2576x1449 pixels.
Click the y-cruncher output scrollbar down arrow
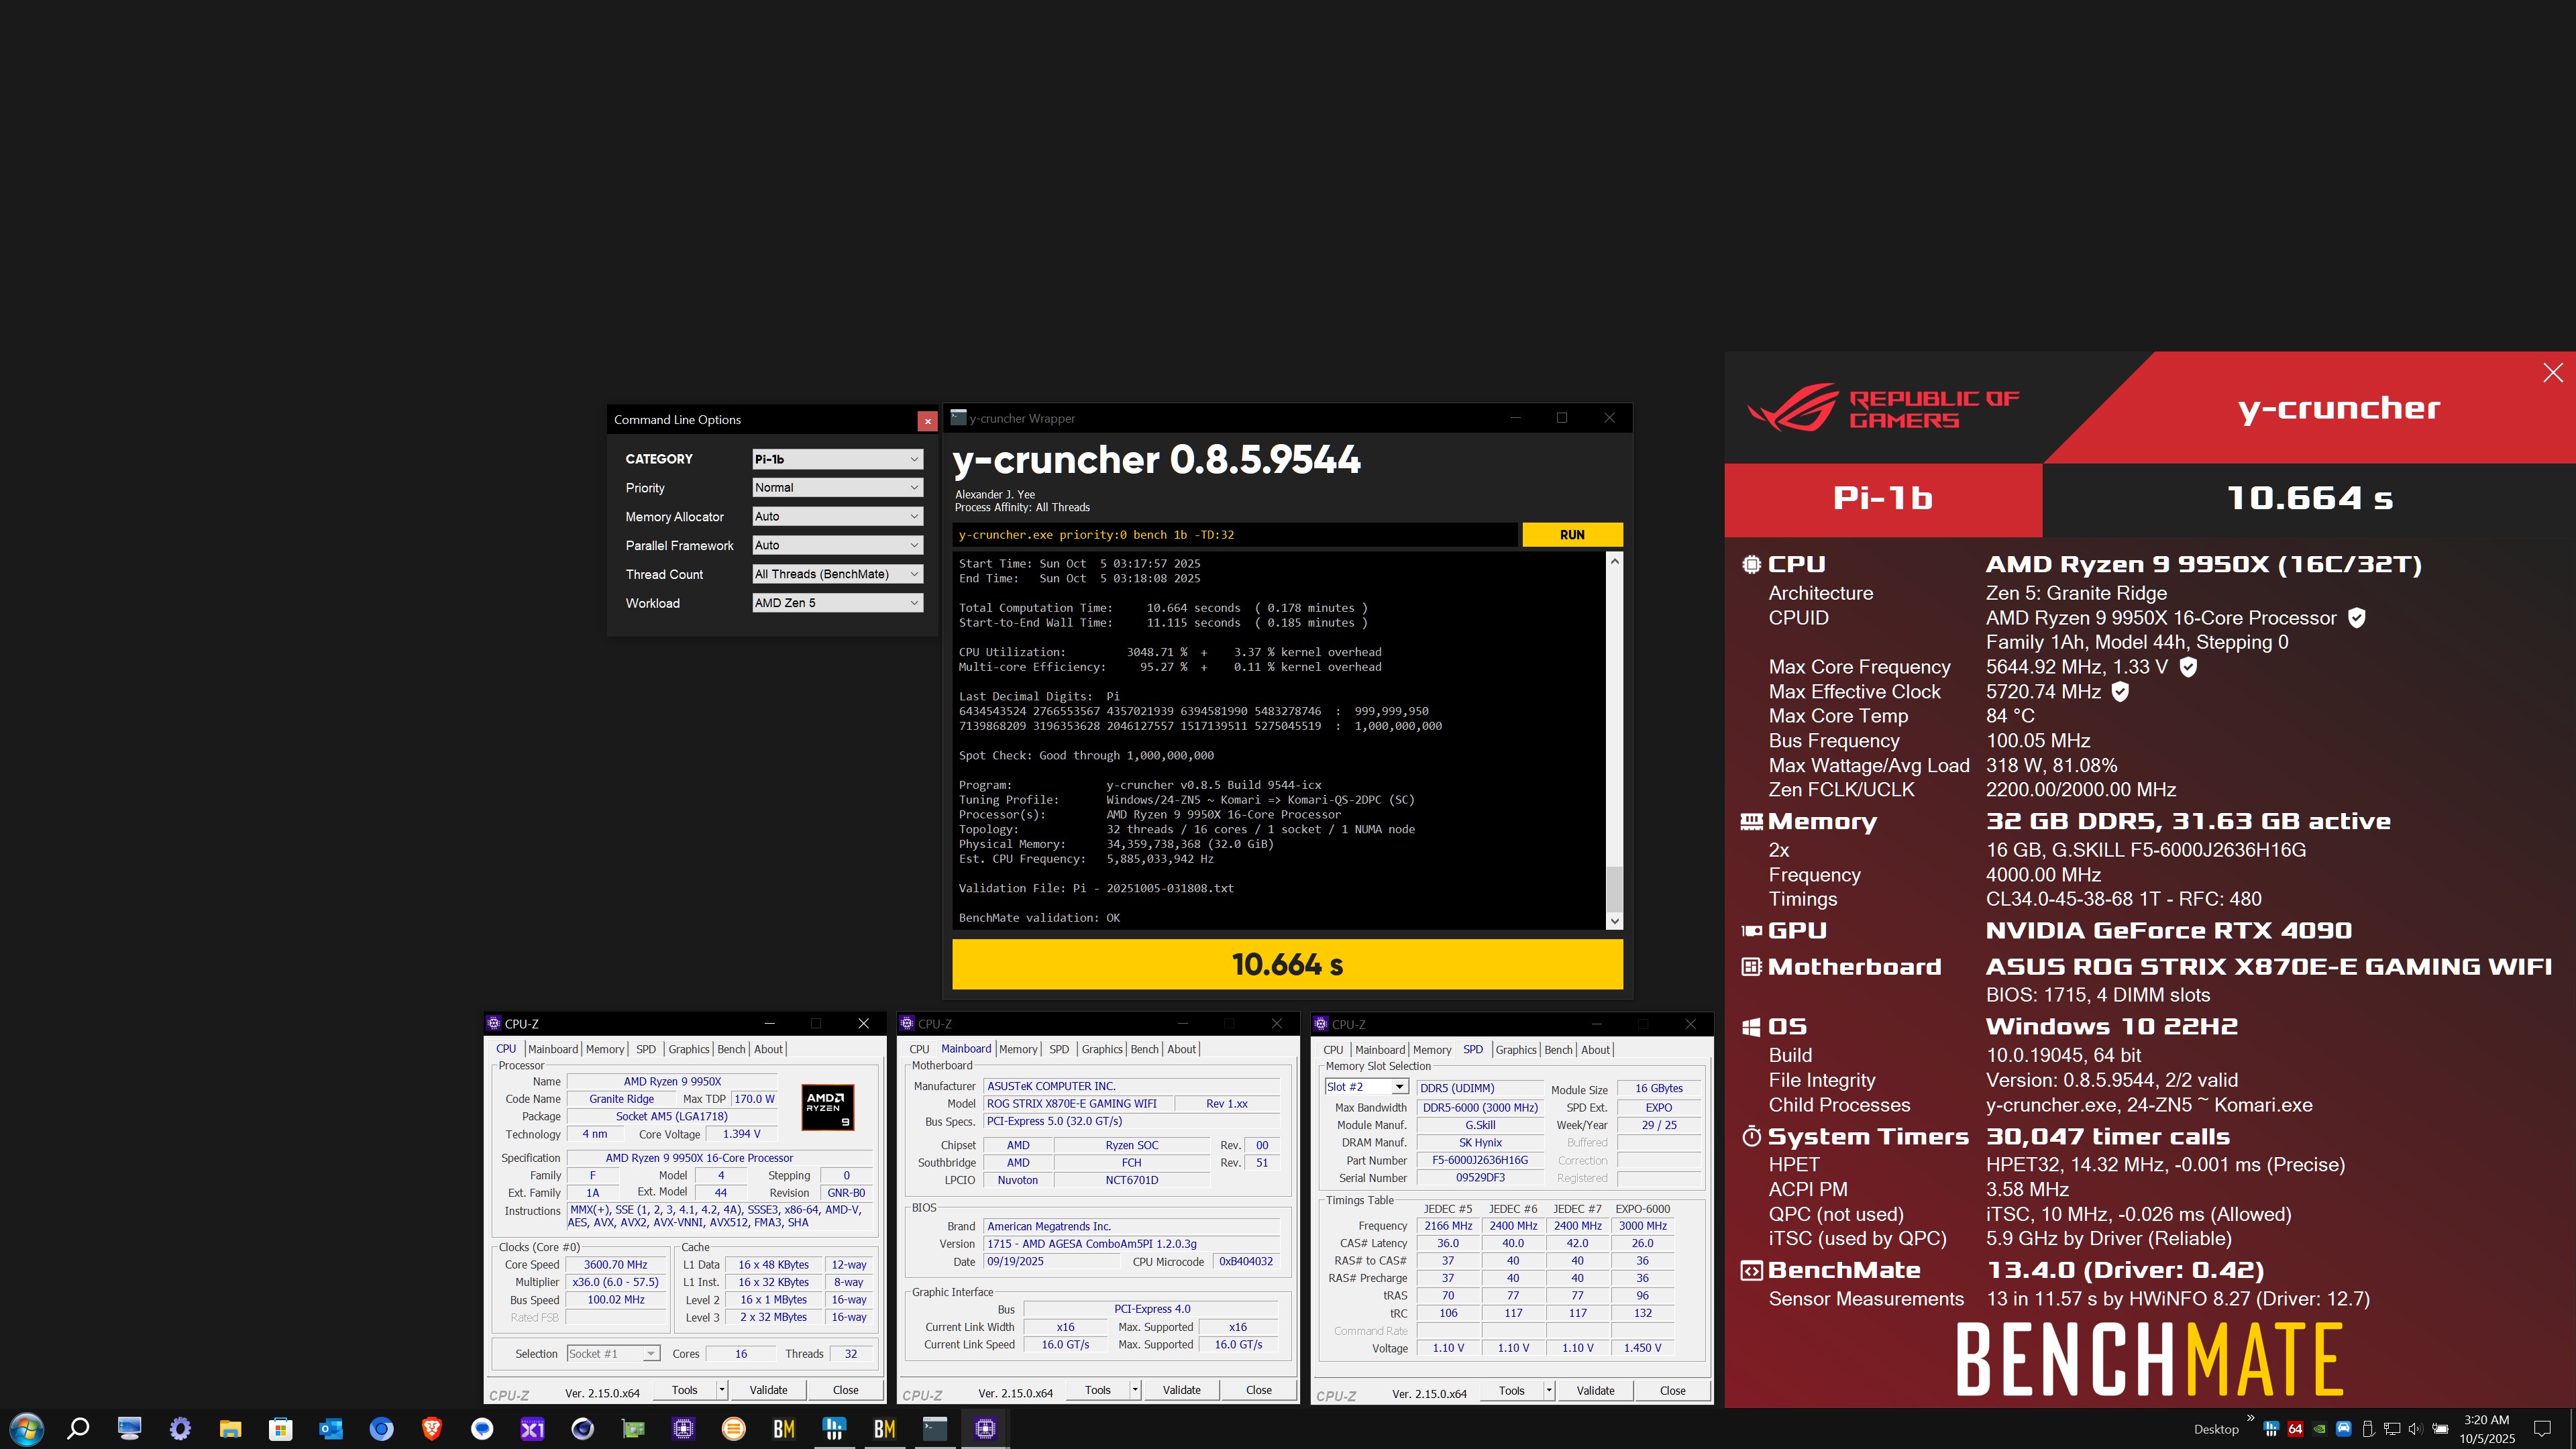click(x=1614, y=921)
